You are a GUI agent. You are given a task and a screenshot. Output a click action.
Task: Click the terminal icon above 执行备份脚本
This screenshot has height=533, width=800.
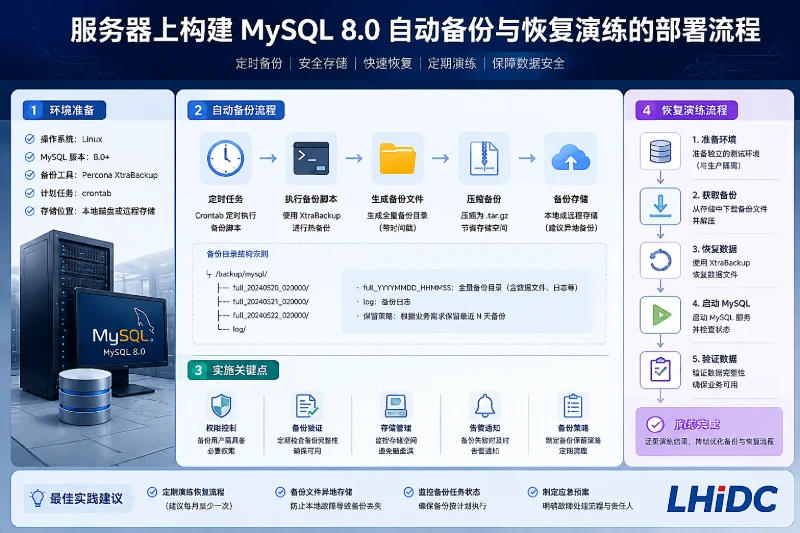pos(311,159)
